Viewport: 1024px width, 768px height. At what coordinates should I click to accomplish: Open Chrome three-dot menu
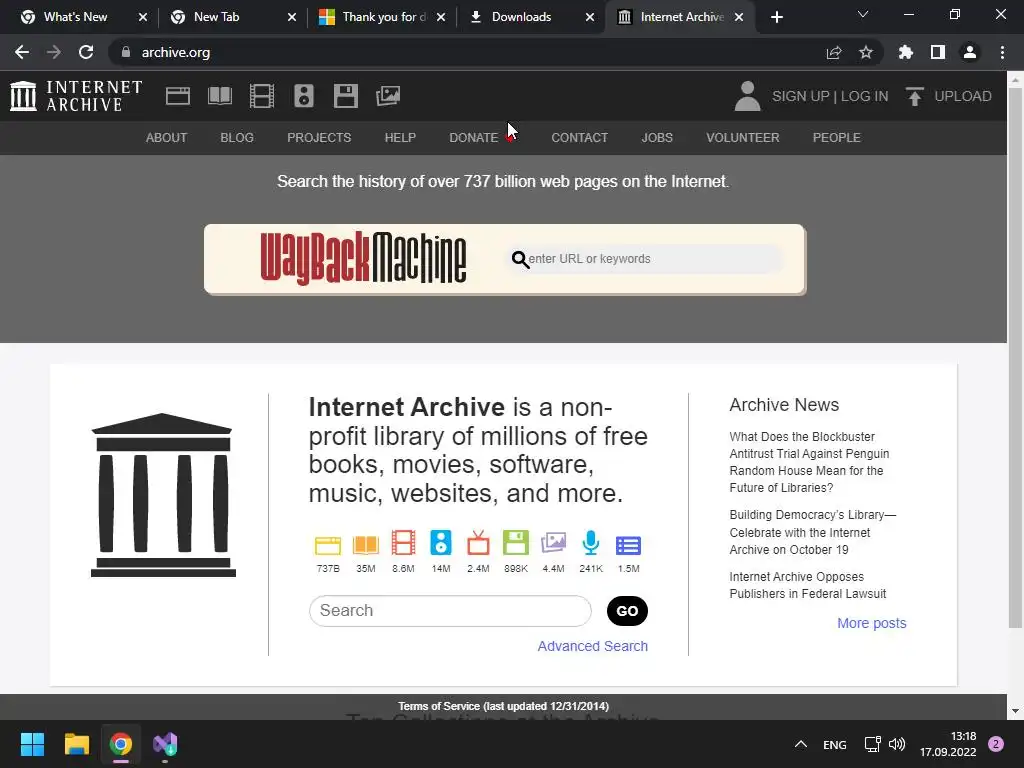tap(1002, 52)
